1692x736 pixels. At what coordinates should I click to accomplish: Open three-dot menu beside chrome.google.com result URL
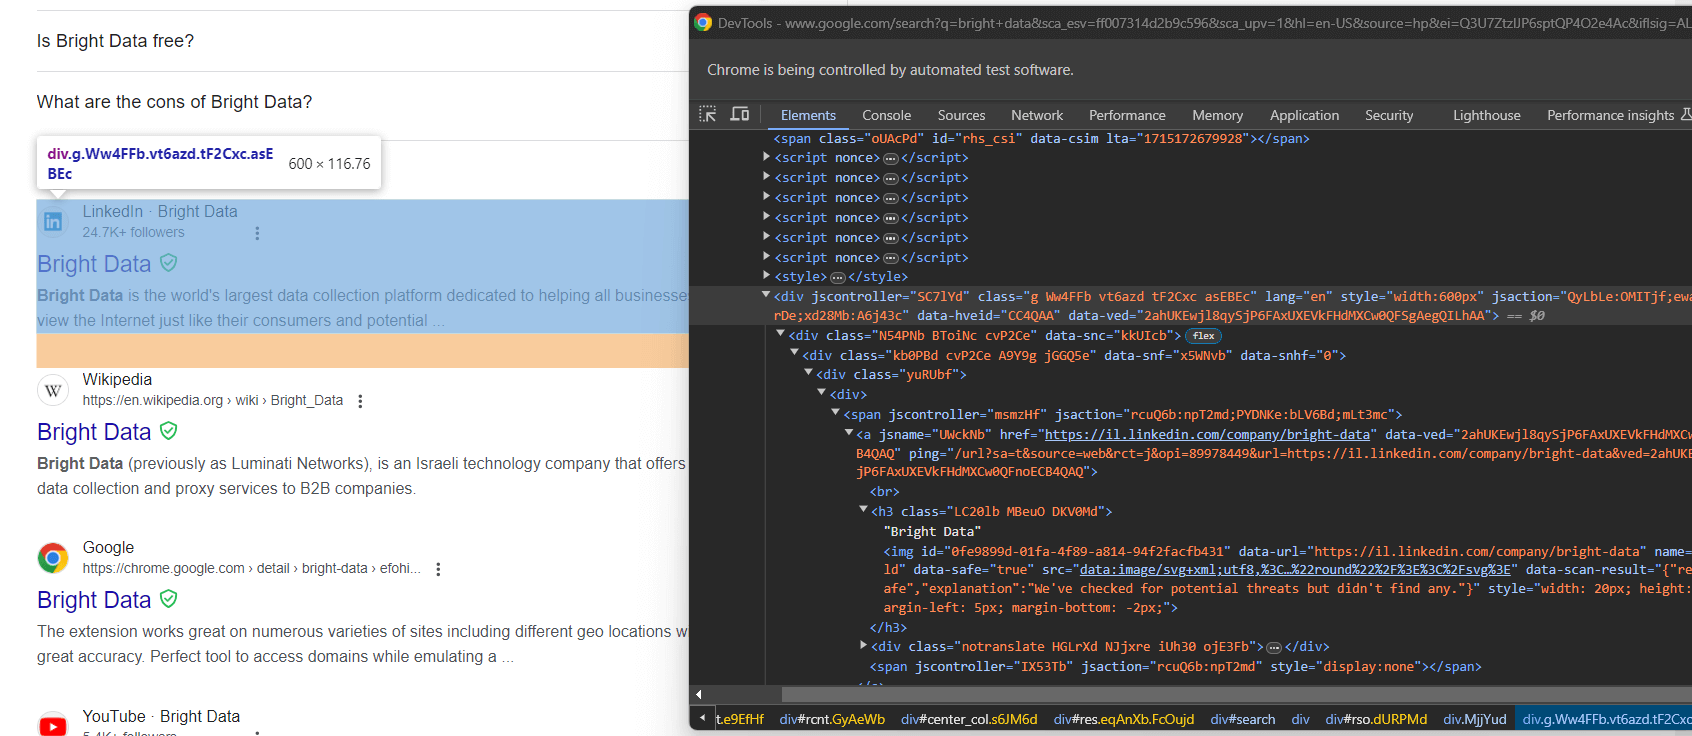[438, 569]
